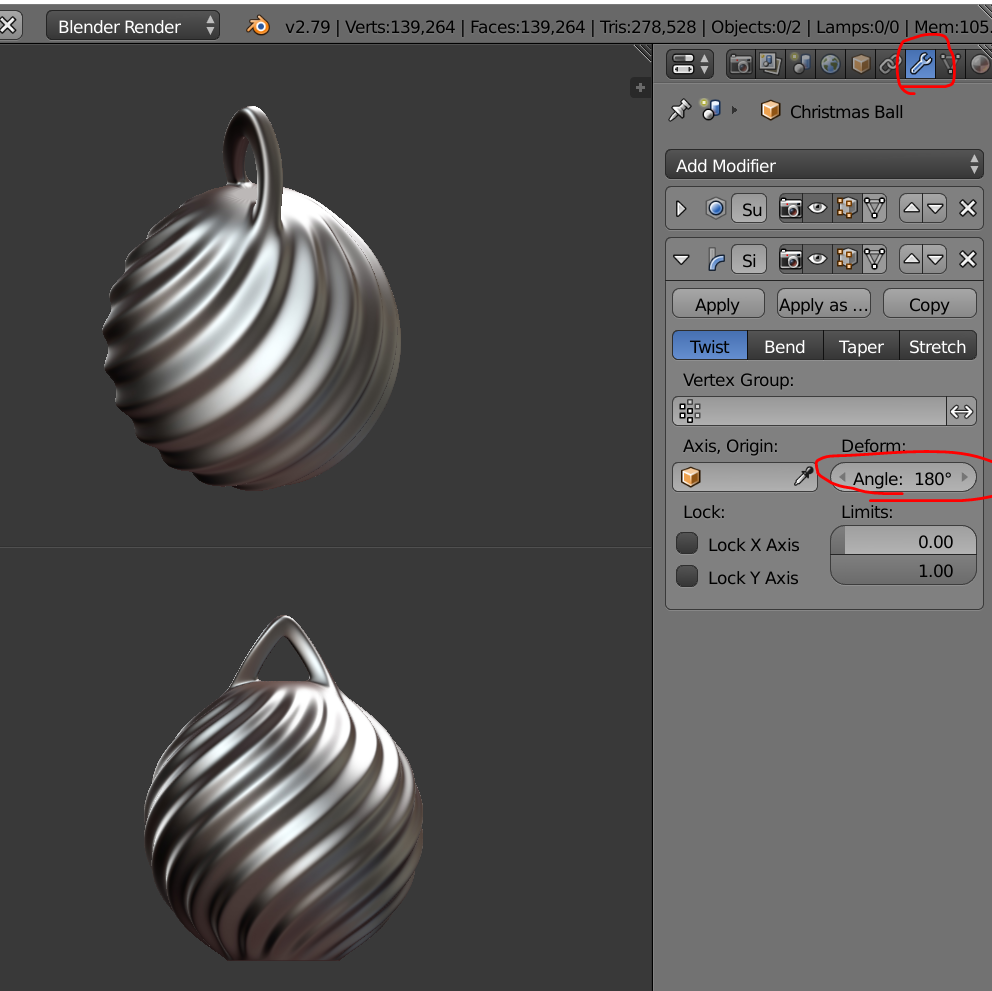Click the scene icon in breadcrumb

tap(711, 109)
